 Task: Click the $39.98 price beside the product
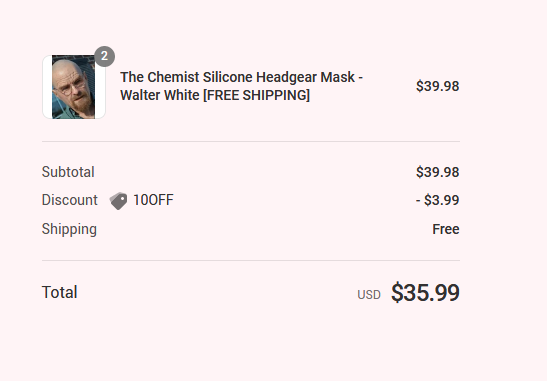point(437,86)
